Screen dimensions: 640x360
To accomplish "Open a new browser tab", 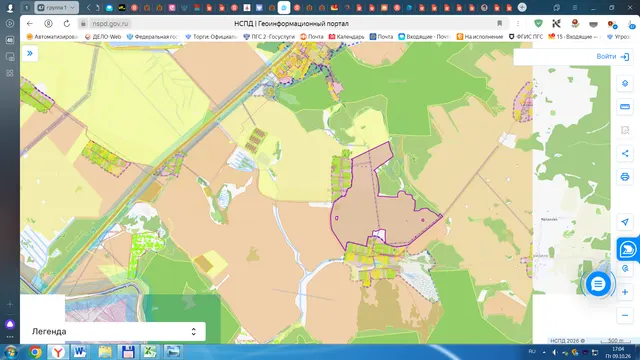I will click(522, 7).
